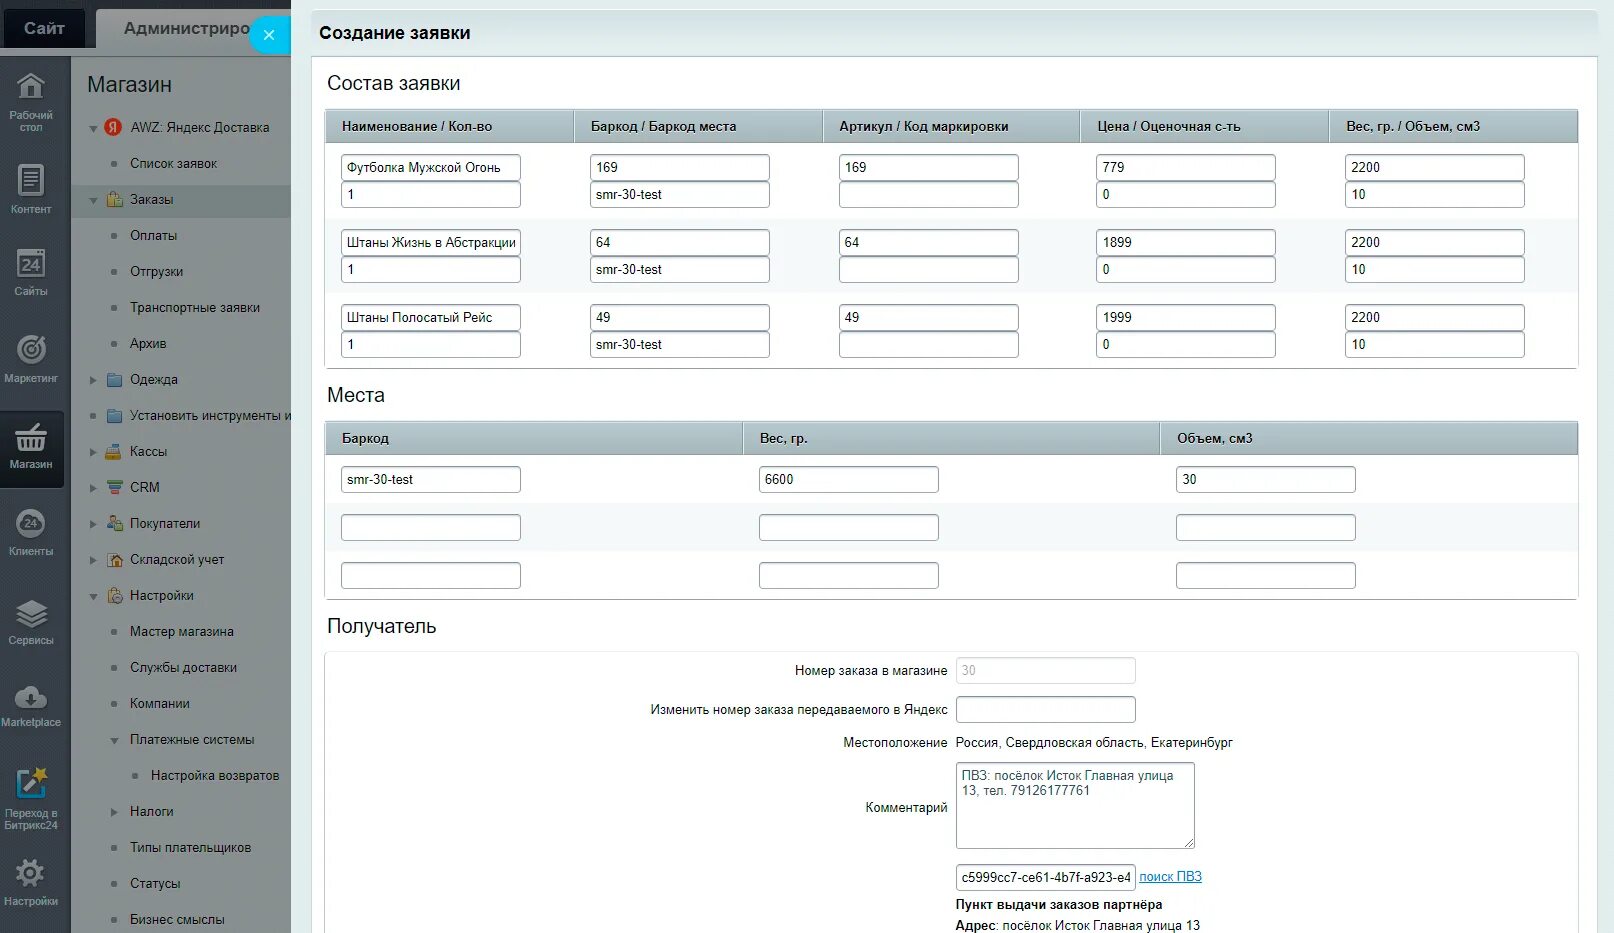1614x933 pixels.
Task: Open the Маркетинг section icon
Action: [31, 349]
